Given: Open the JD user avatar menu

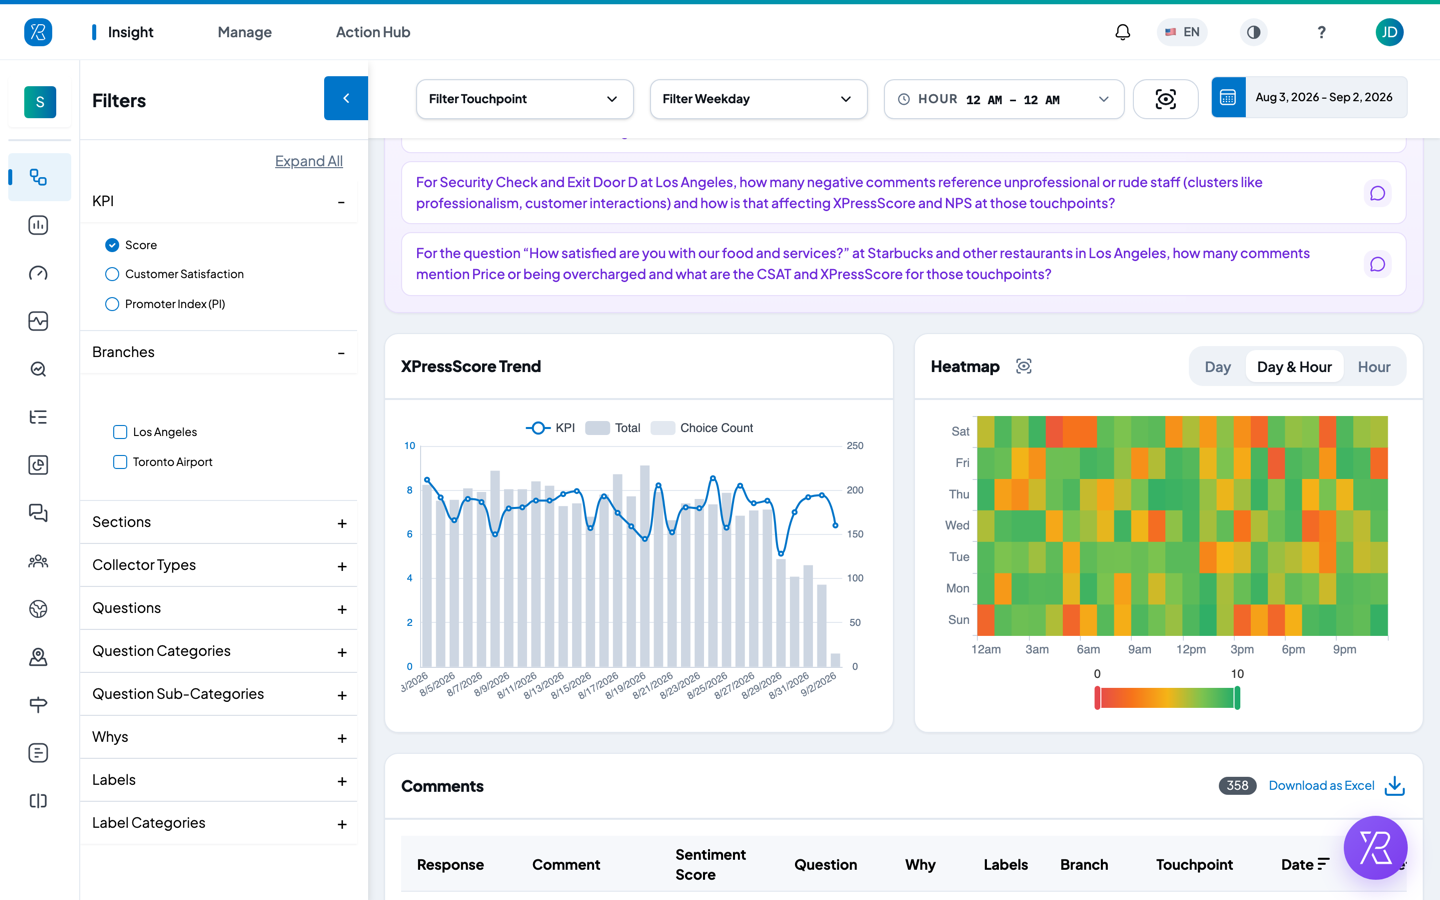Looking at the screenshot, I should (1389, 32).
